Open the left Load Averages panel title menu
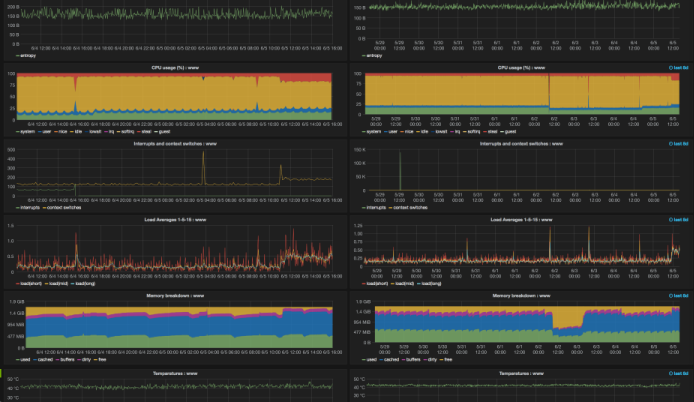Screen dimensions: 694x402 [175, 220]
